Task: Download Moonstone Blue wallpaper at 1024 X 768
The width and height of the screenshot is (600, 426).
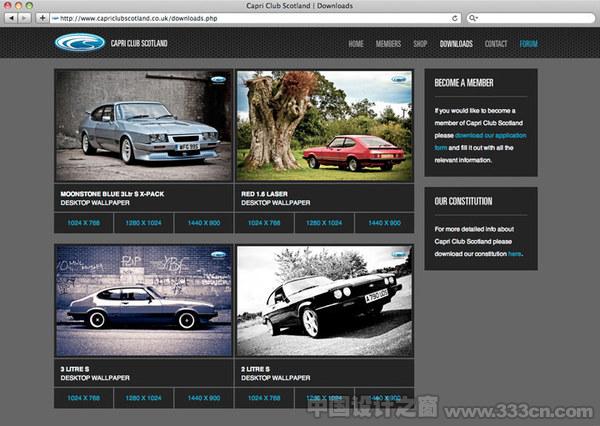Action: click(83, 223)
